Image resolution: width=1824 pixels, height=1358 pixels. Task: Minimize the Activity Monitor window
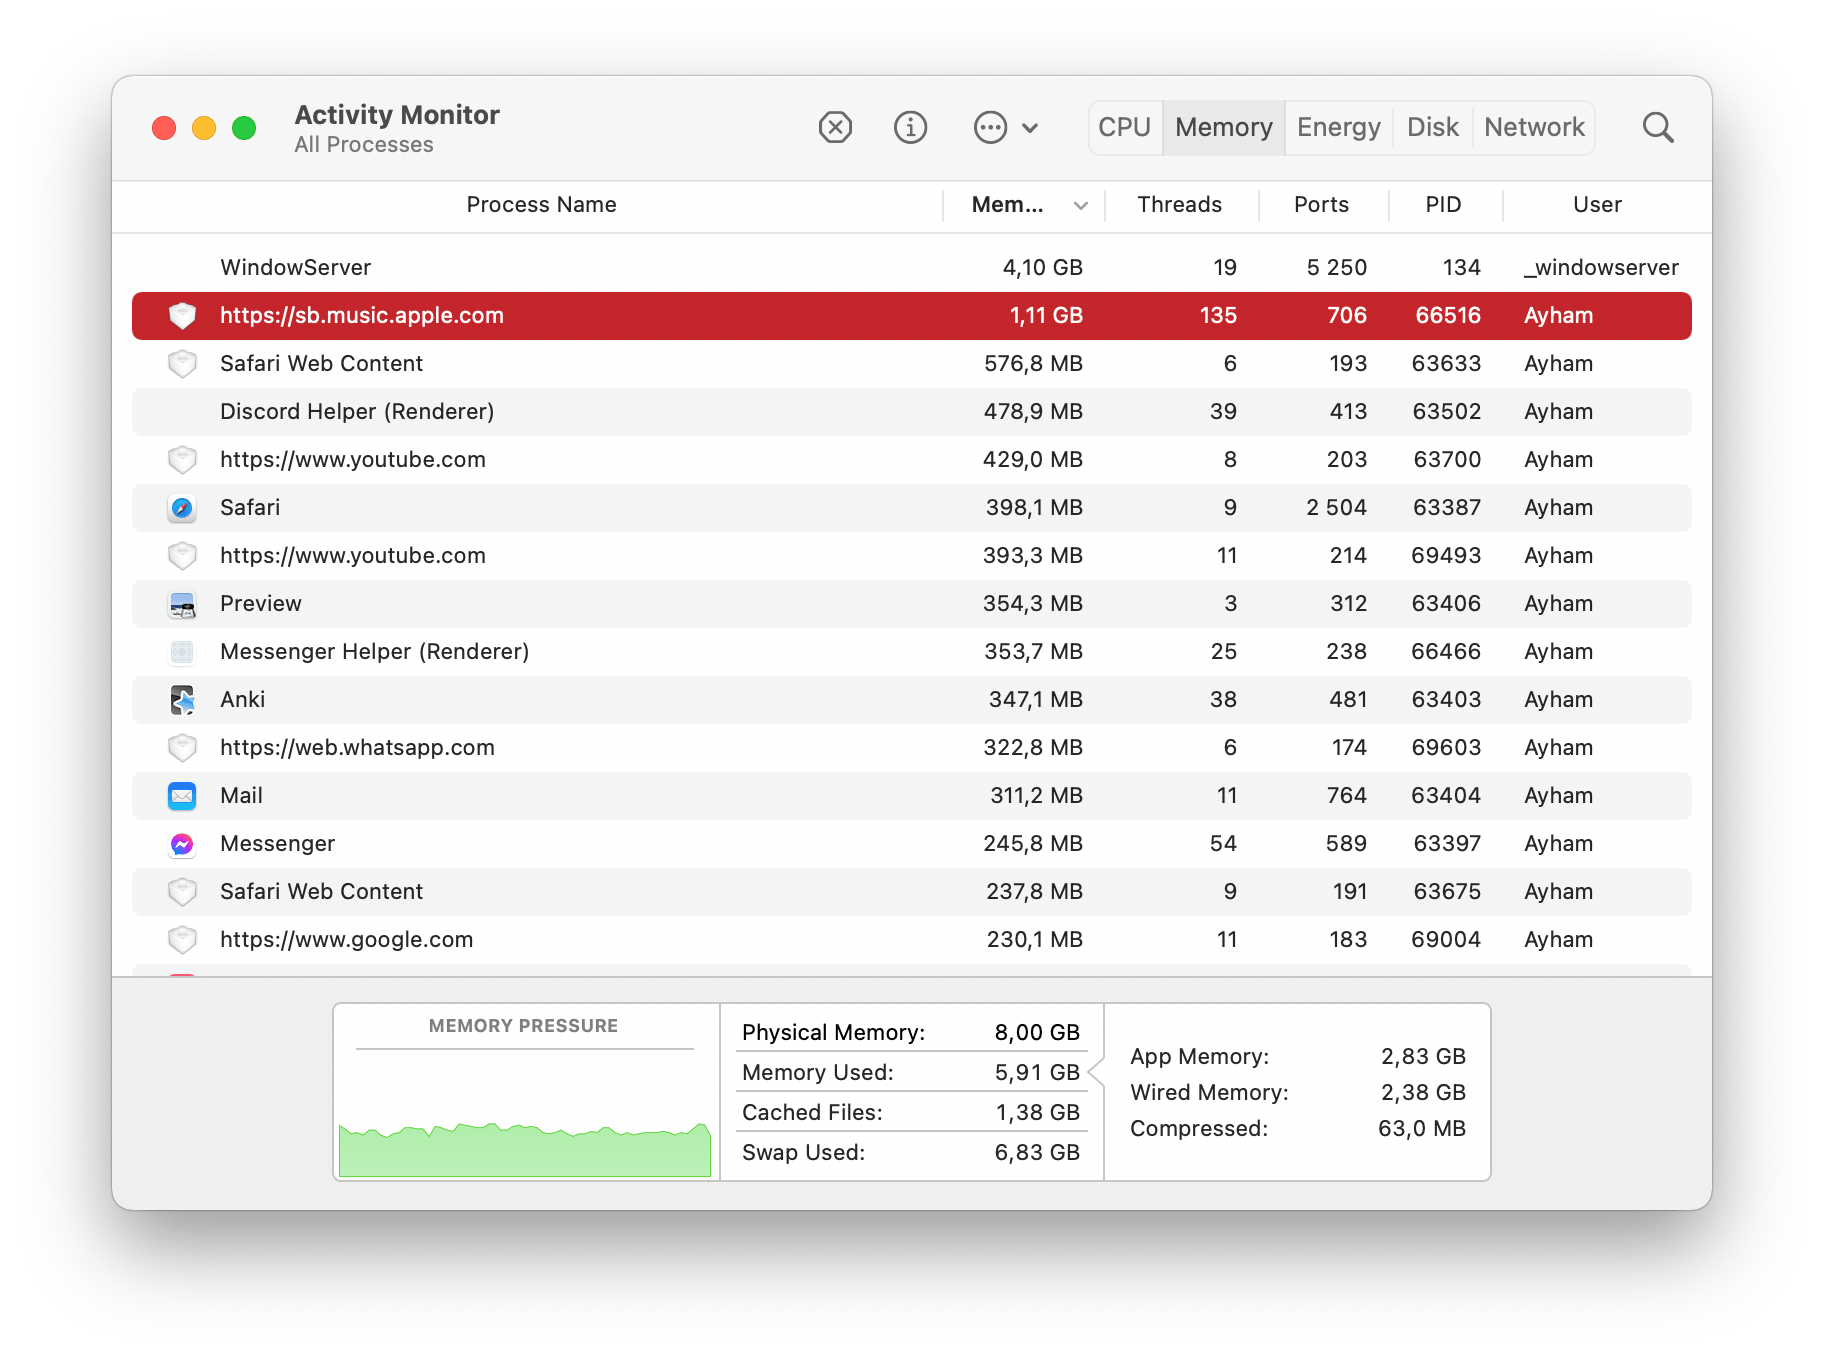pos(204,128)
